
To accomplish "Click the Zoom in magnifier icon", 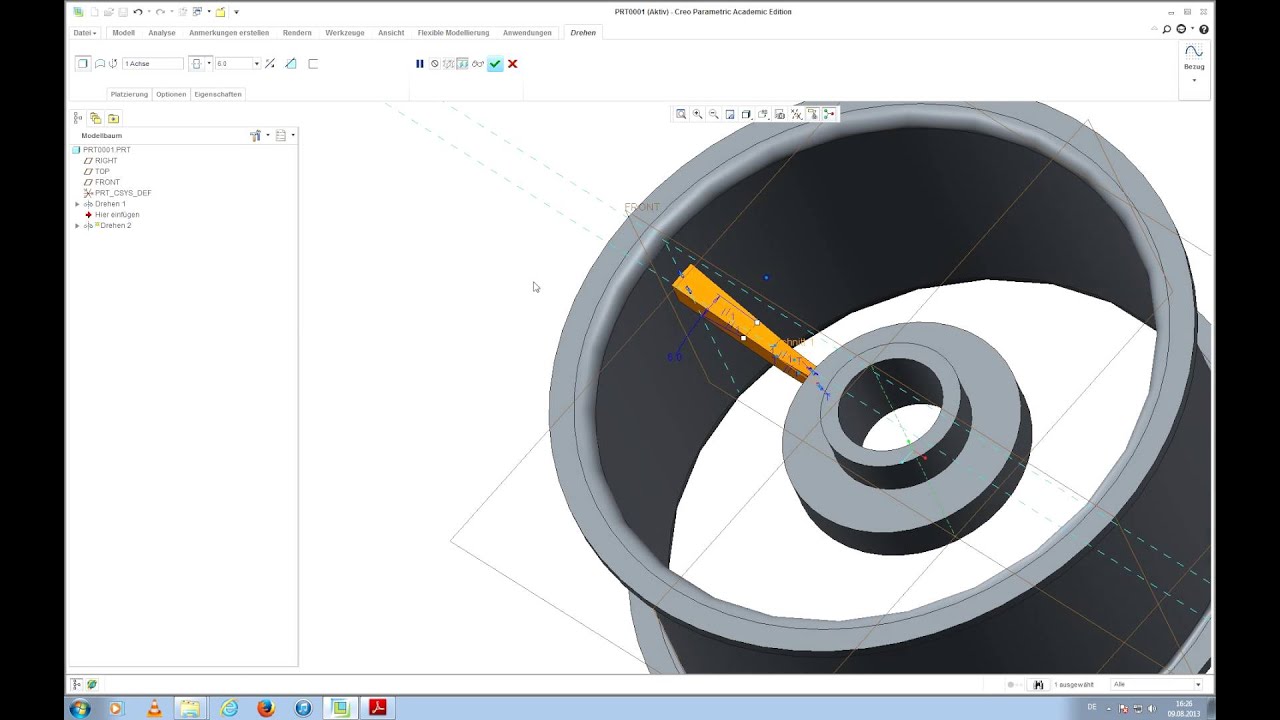I will [x=697, y=114].
